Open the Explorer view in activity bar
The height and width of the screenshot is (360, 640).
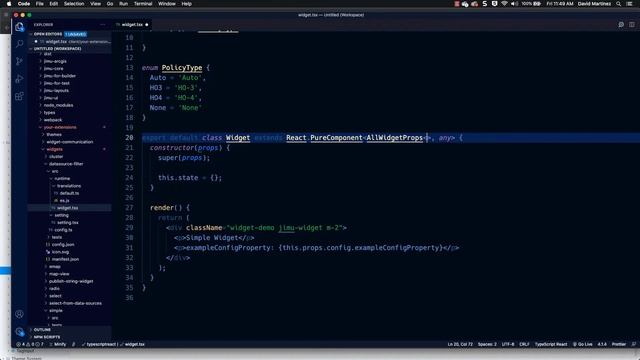pos(19,27)
